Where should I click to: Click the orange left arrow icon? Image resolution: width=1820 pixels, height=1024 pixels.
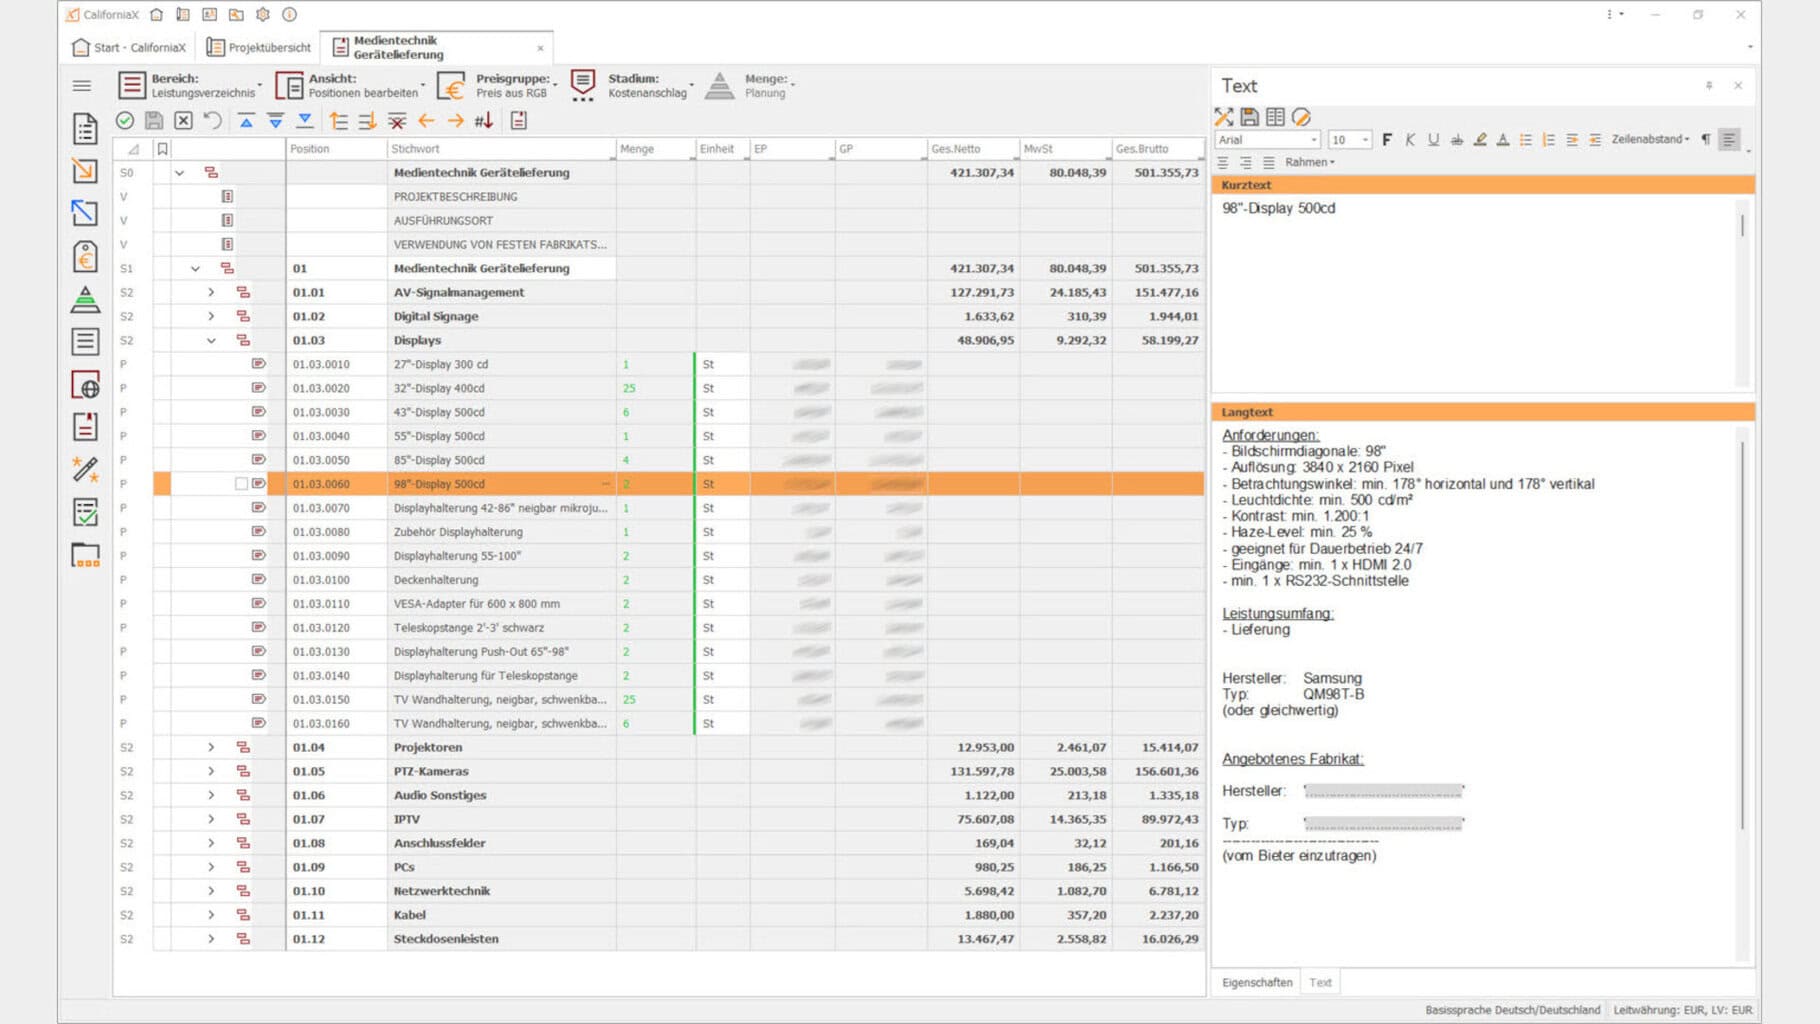click(x=426, y=121)
